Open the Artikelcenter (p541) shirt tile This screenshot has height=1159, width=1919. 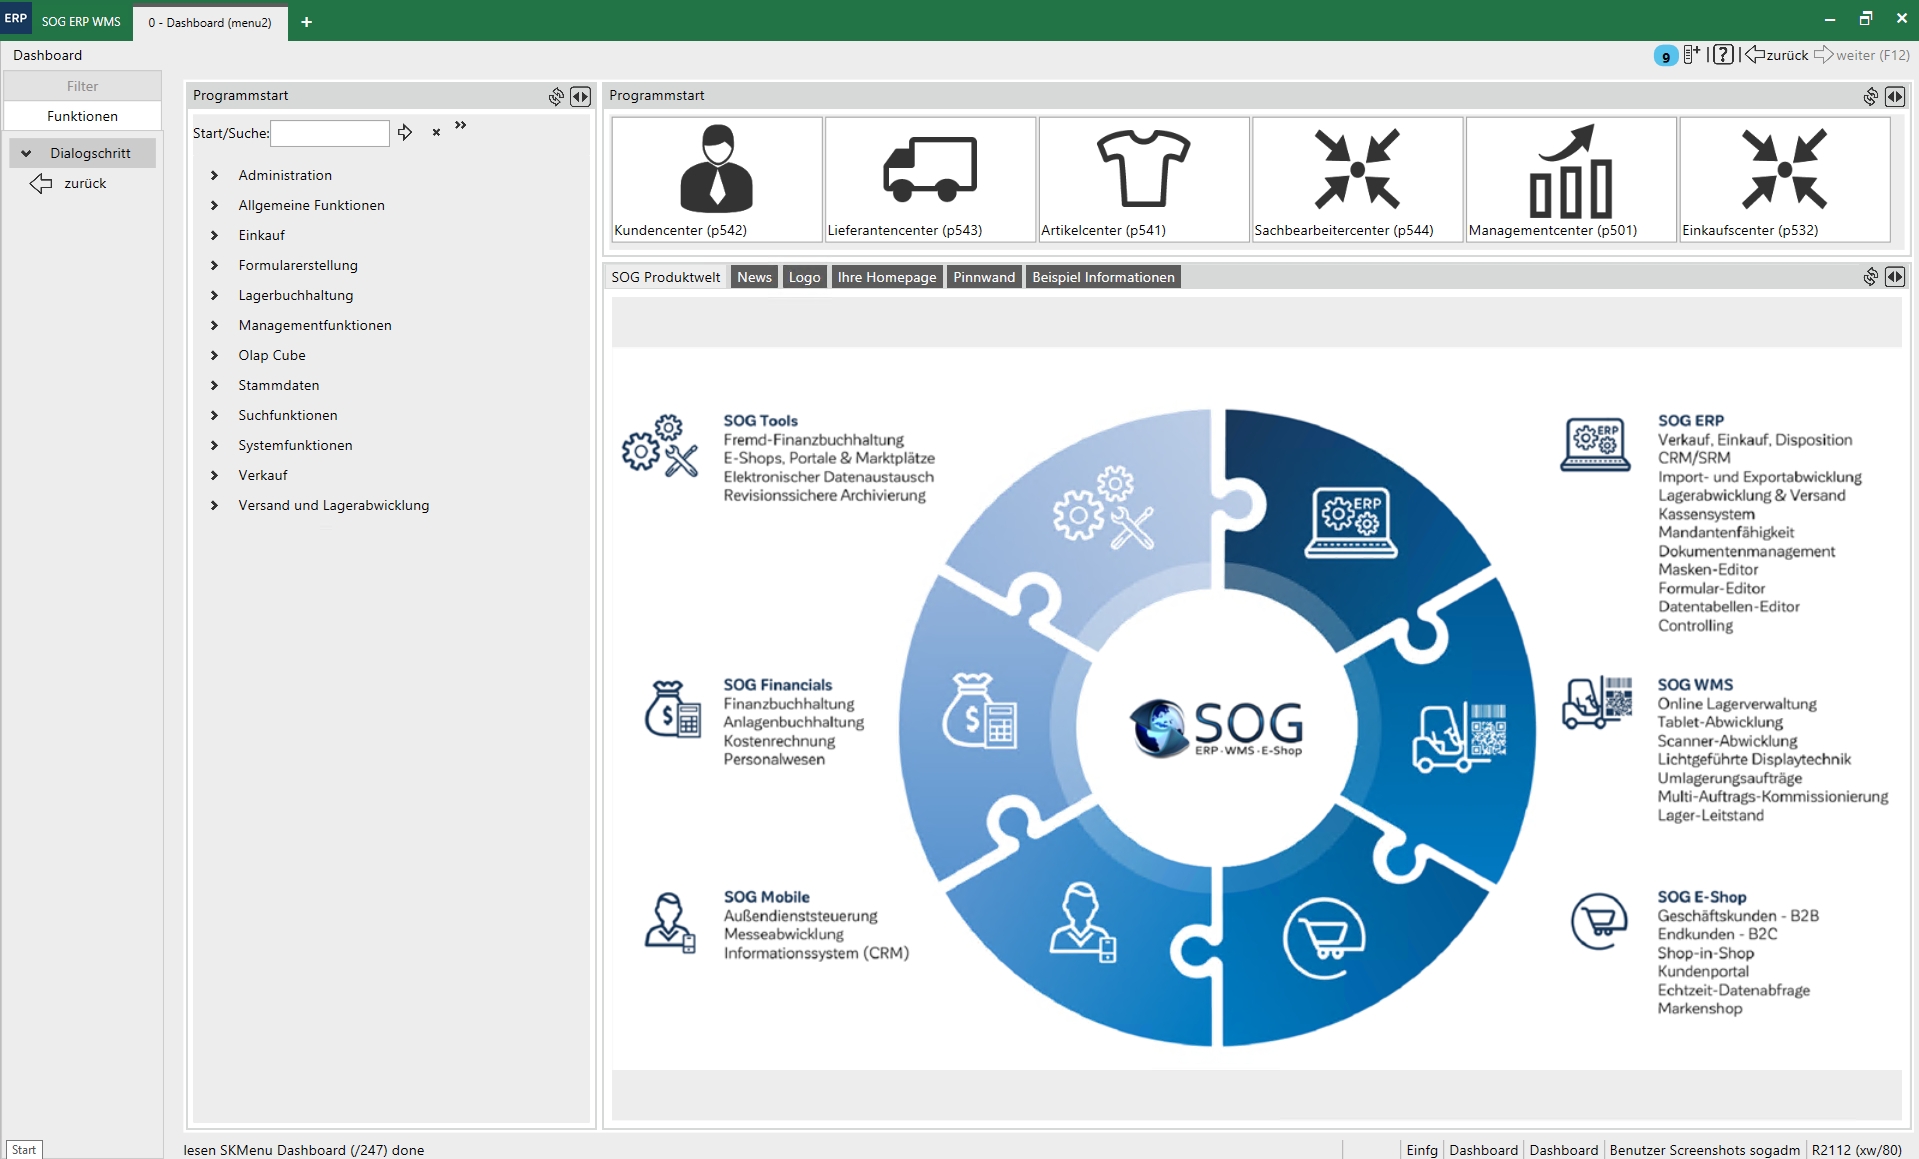[1143, 179]
